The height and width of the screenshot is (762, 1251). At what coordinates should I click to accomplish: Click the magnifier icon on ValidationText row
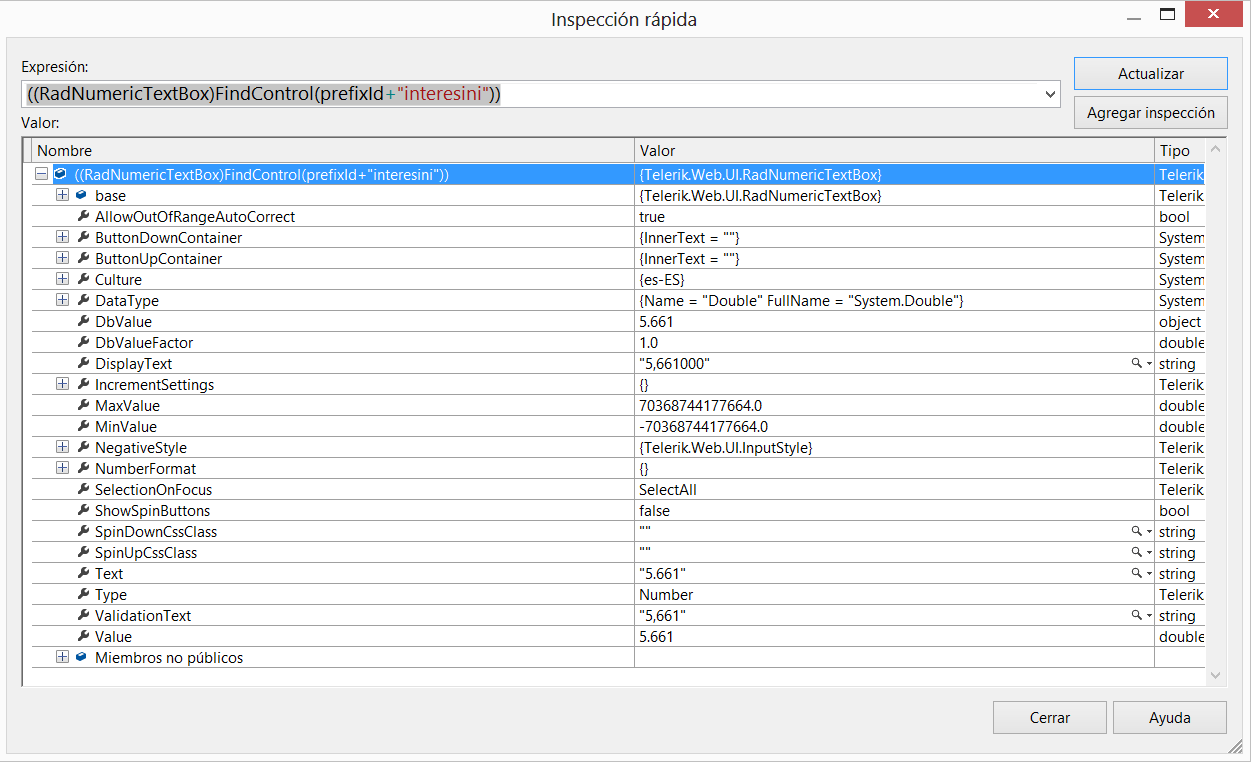pos(1136,616)
